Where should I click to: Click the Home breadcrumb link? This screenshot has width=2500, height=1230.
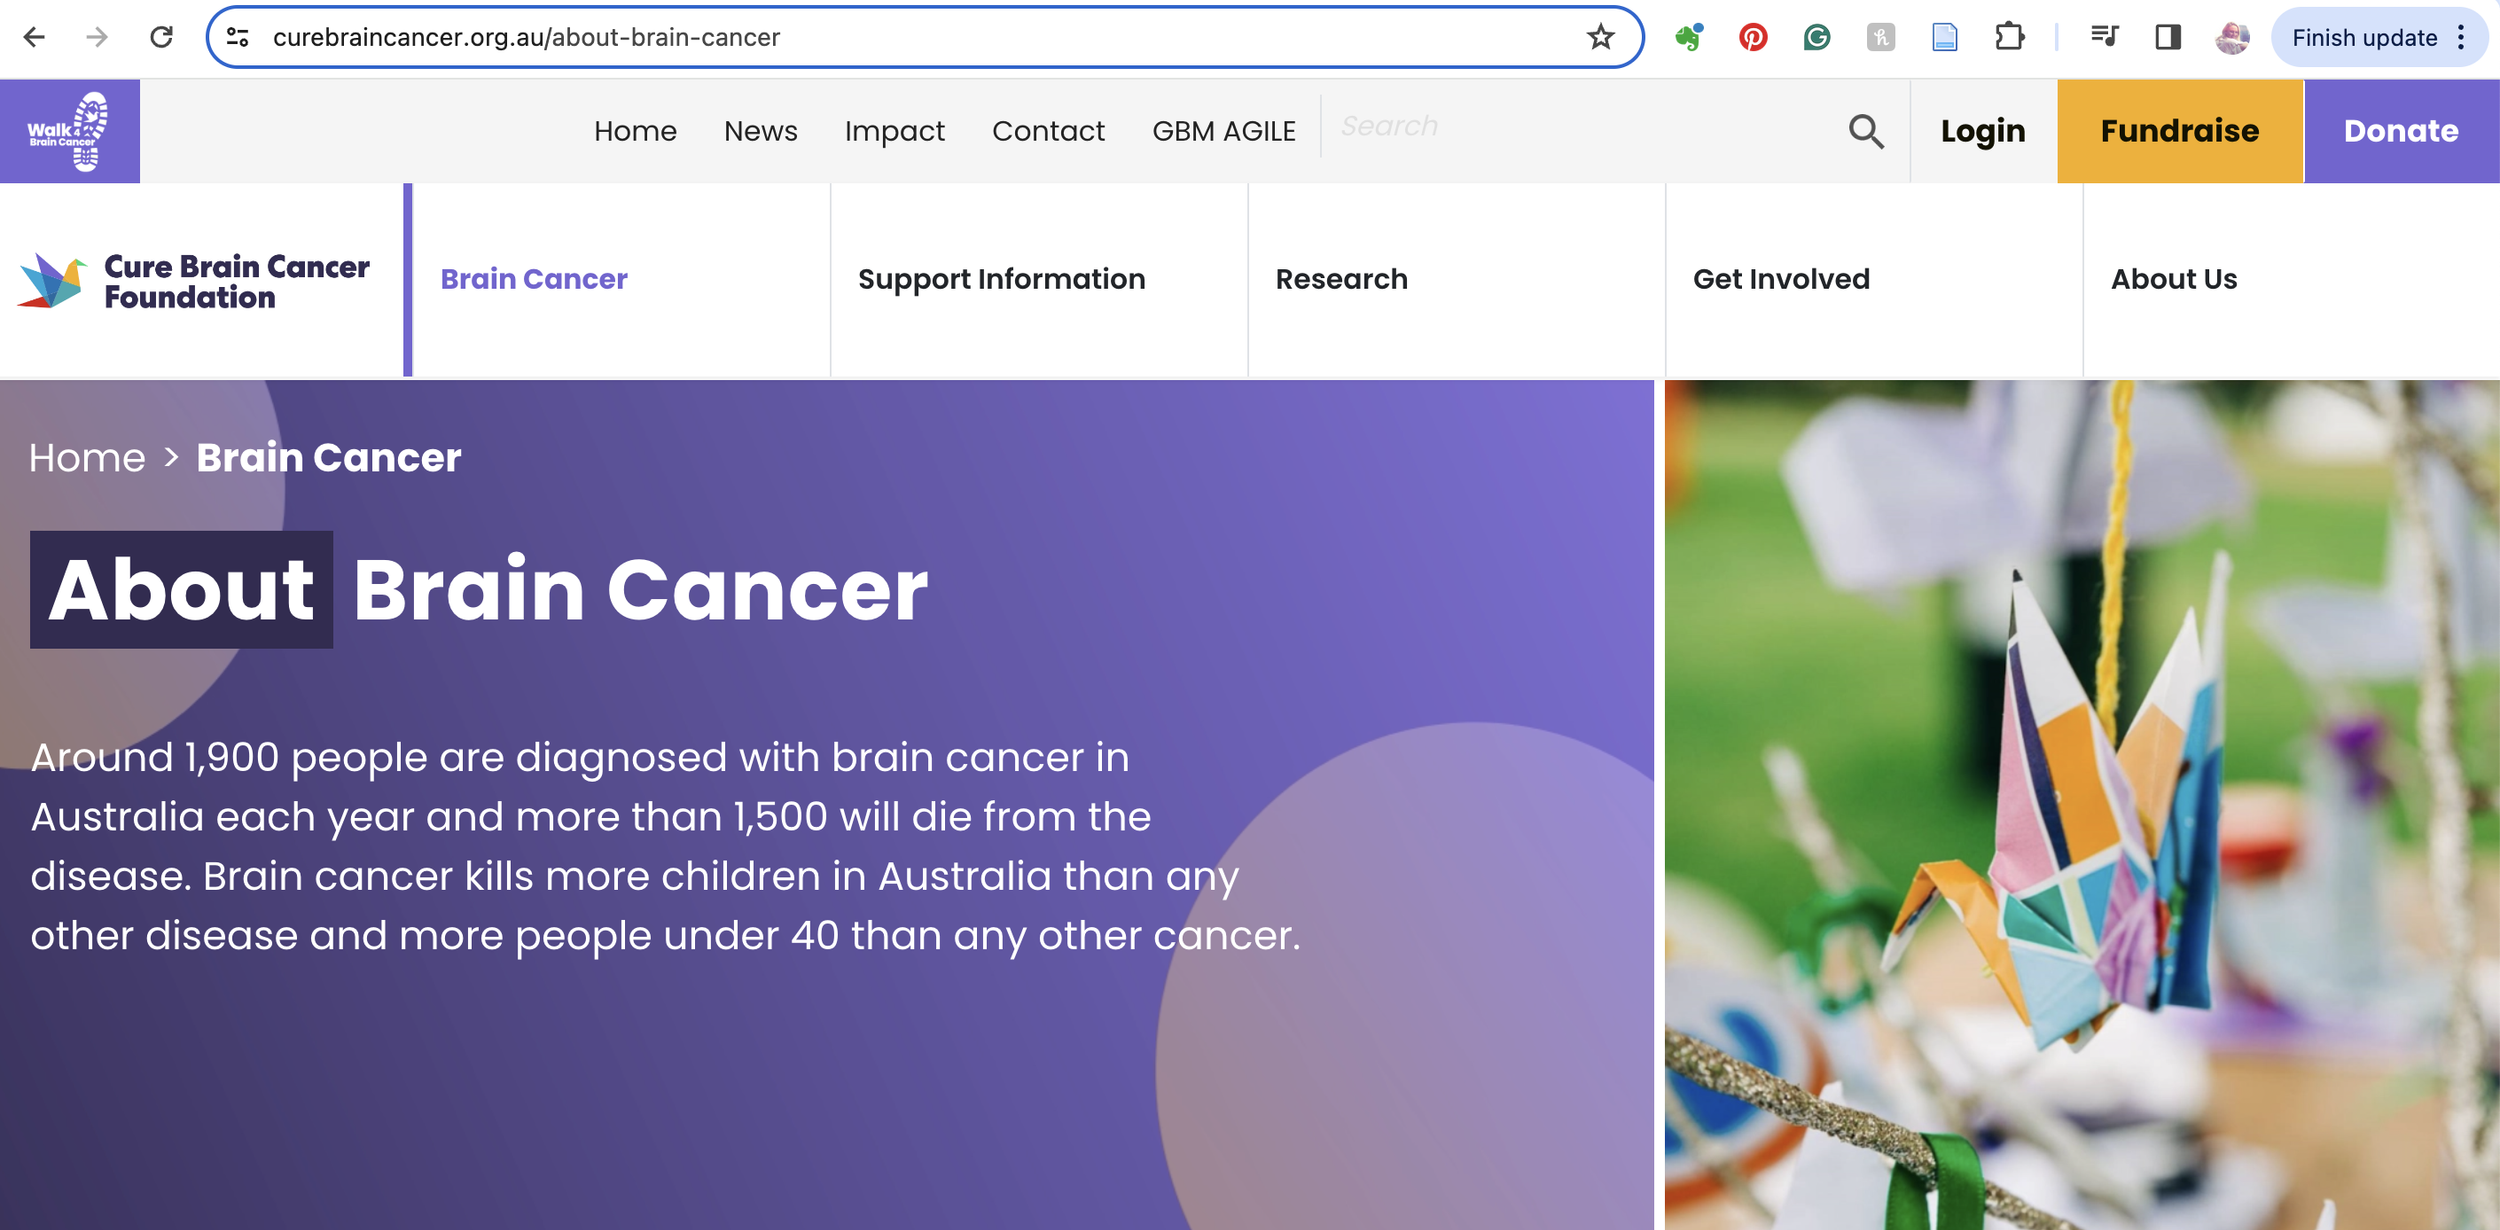coord(87,458)
